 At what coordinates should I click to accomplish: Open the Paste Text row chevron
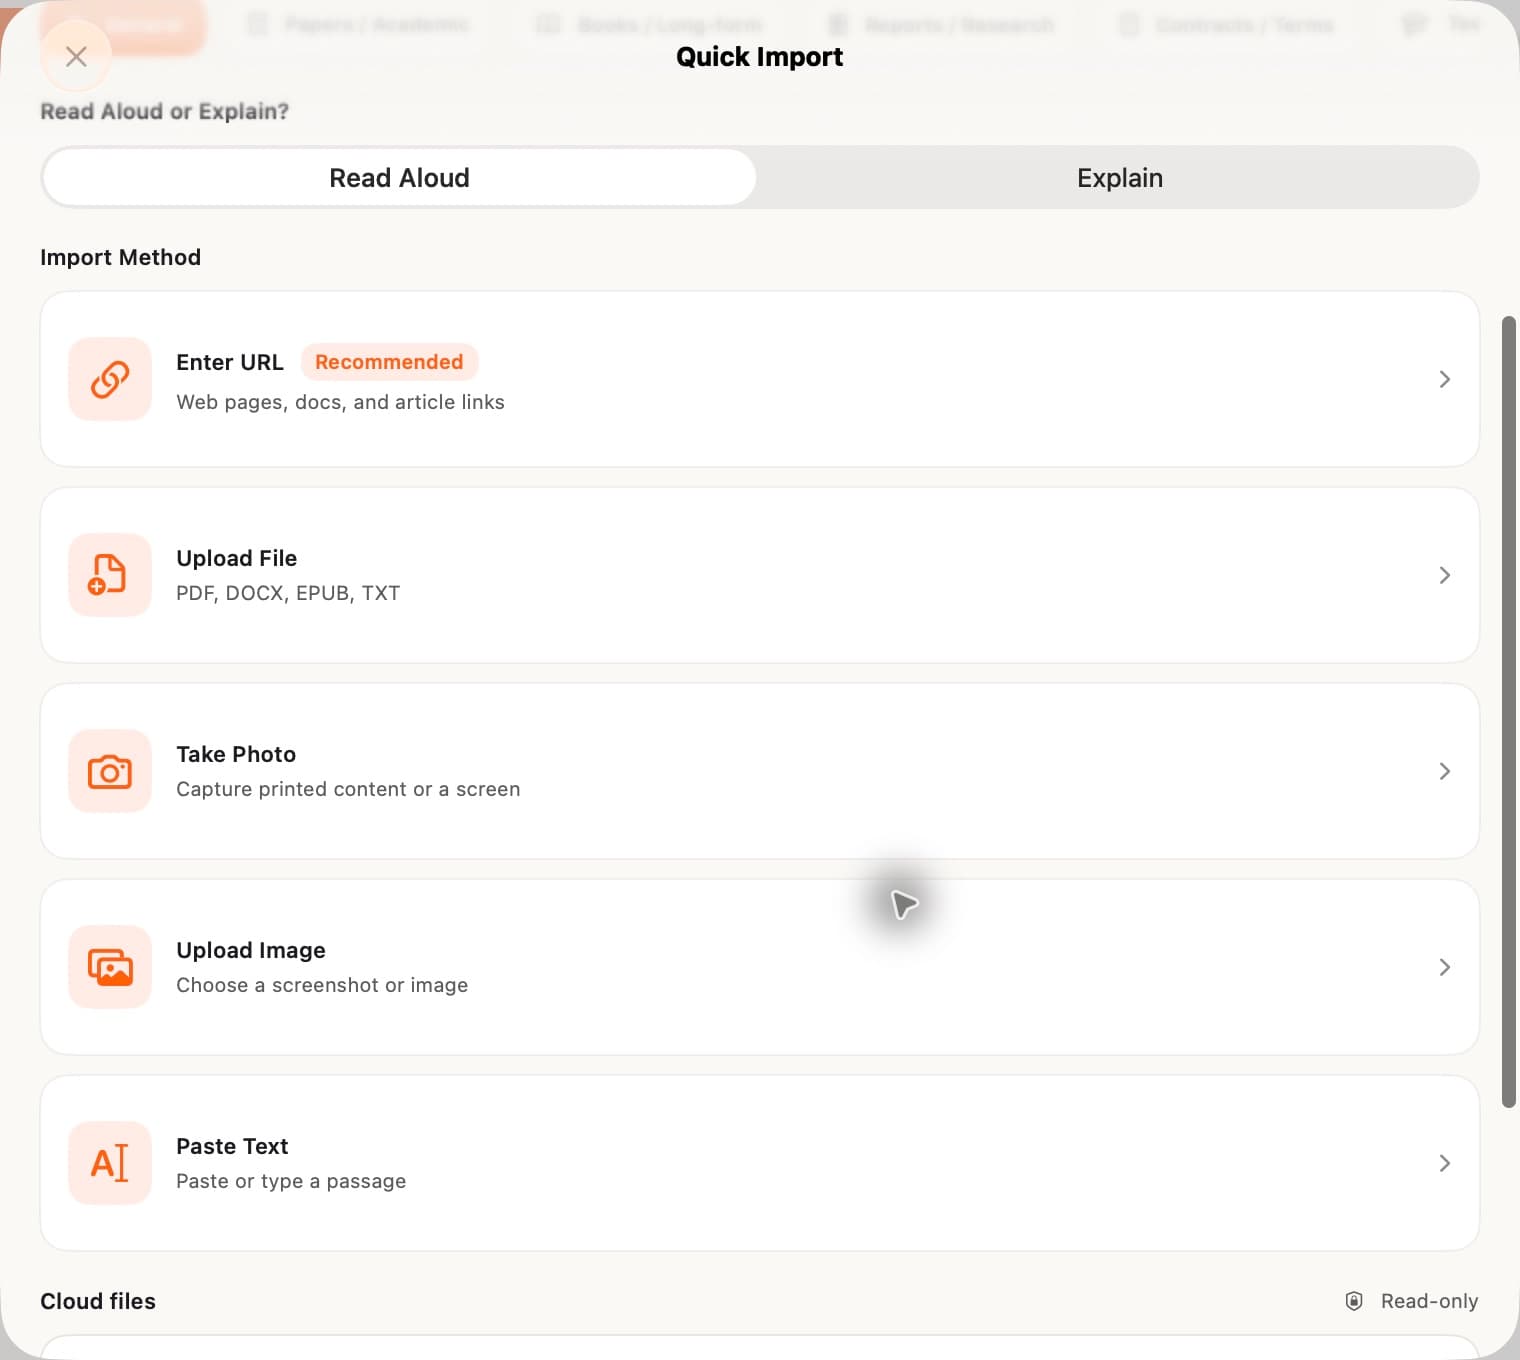(x=1444, y=1163)
